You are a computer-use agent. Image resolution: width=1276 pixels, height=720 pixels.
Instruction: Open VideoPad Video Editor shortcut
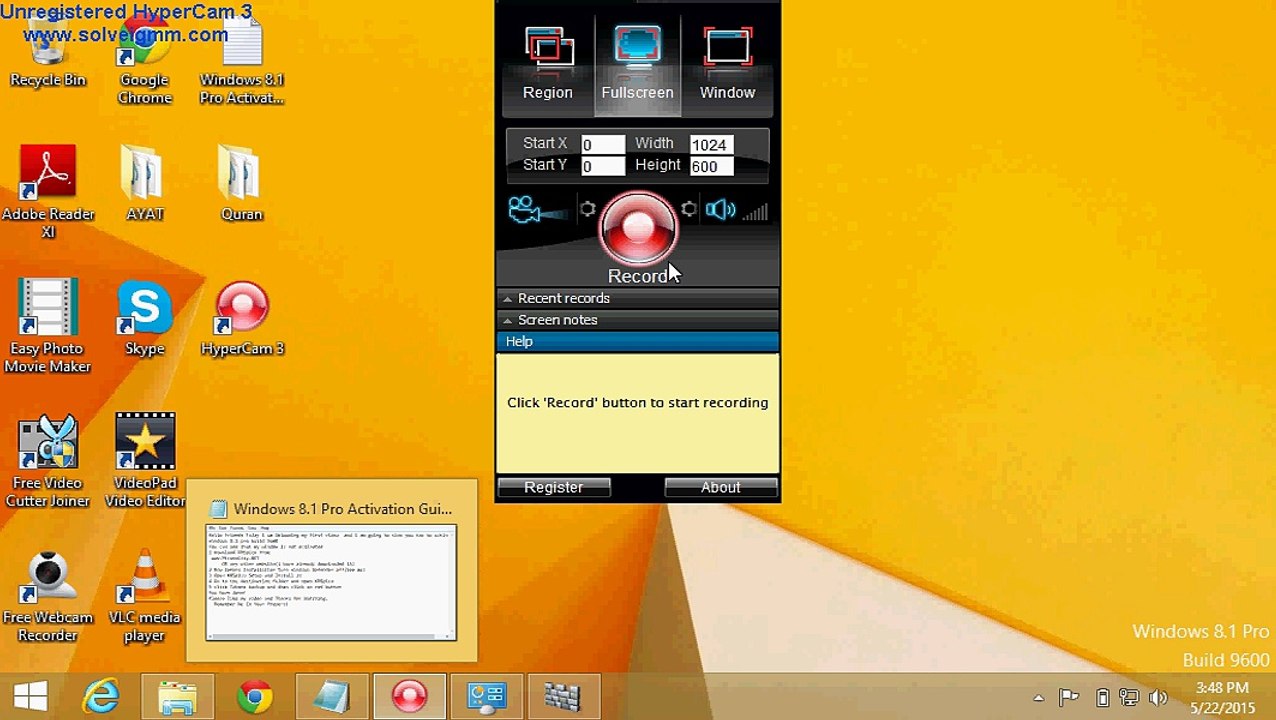coord(144,461)
